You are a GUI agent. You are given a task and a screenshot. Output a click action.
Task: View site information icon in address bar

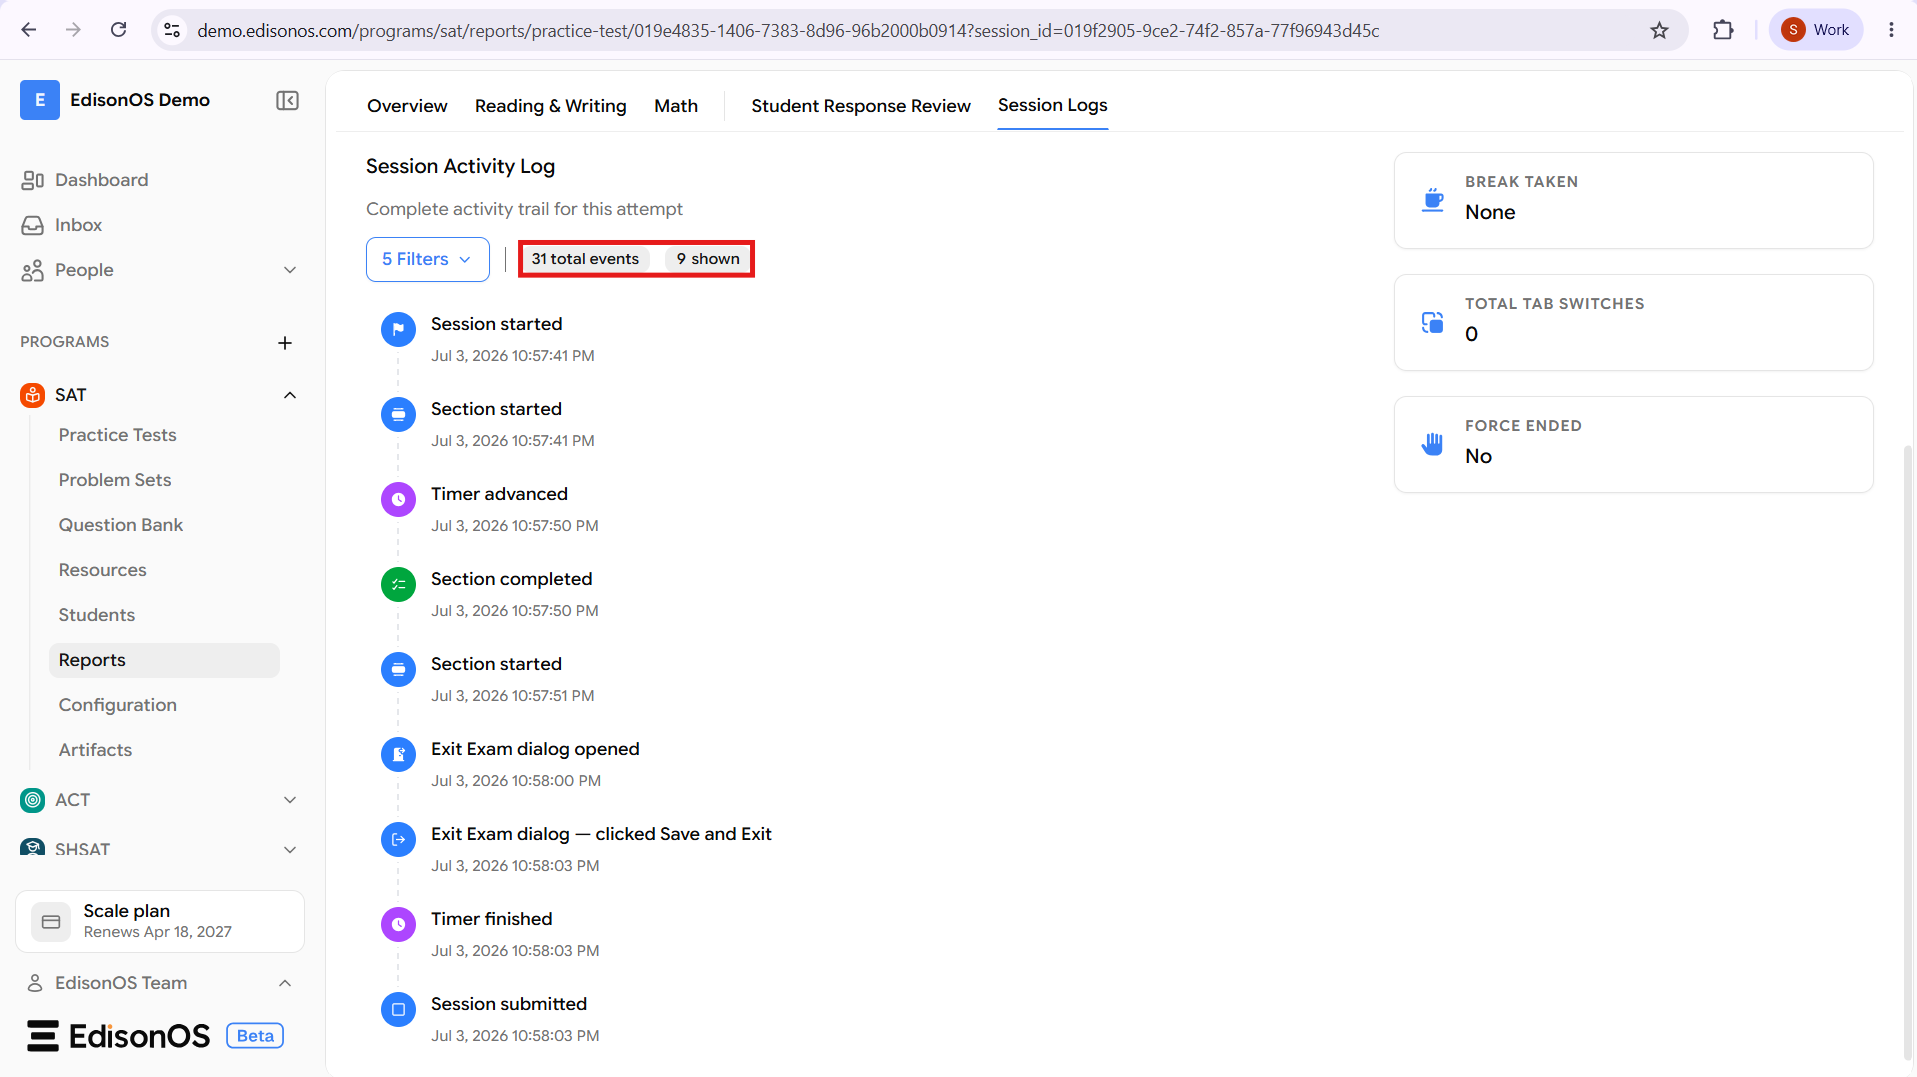(172, 30)
